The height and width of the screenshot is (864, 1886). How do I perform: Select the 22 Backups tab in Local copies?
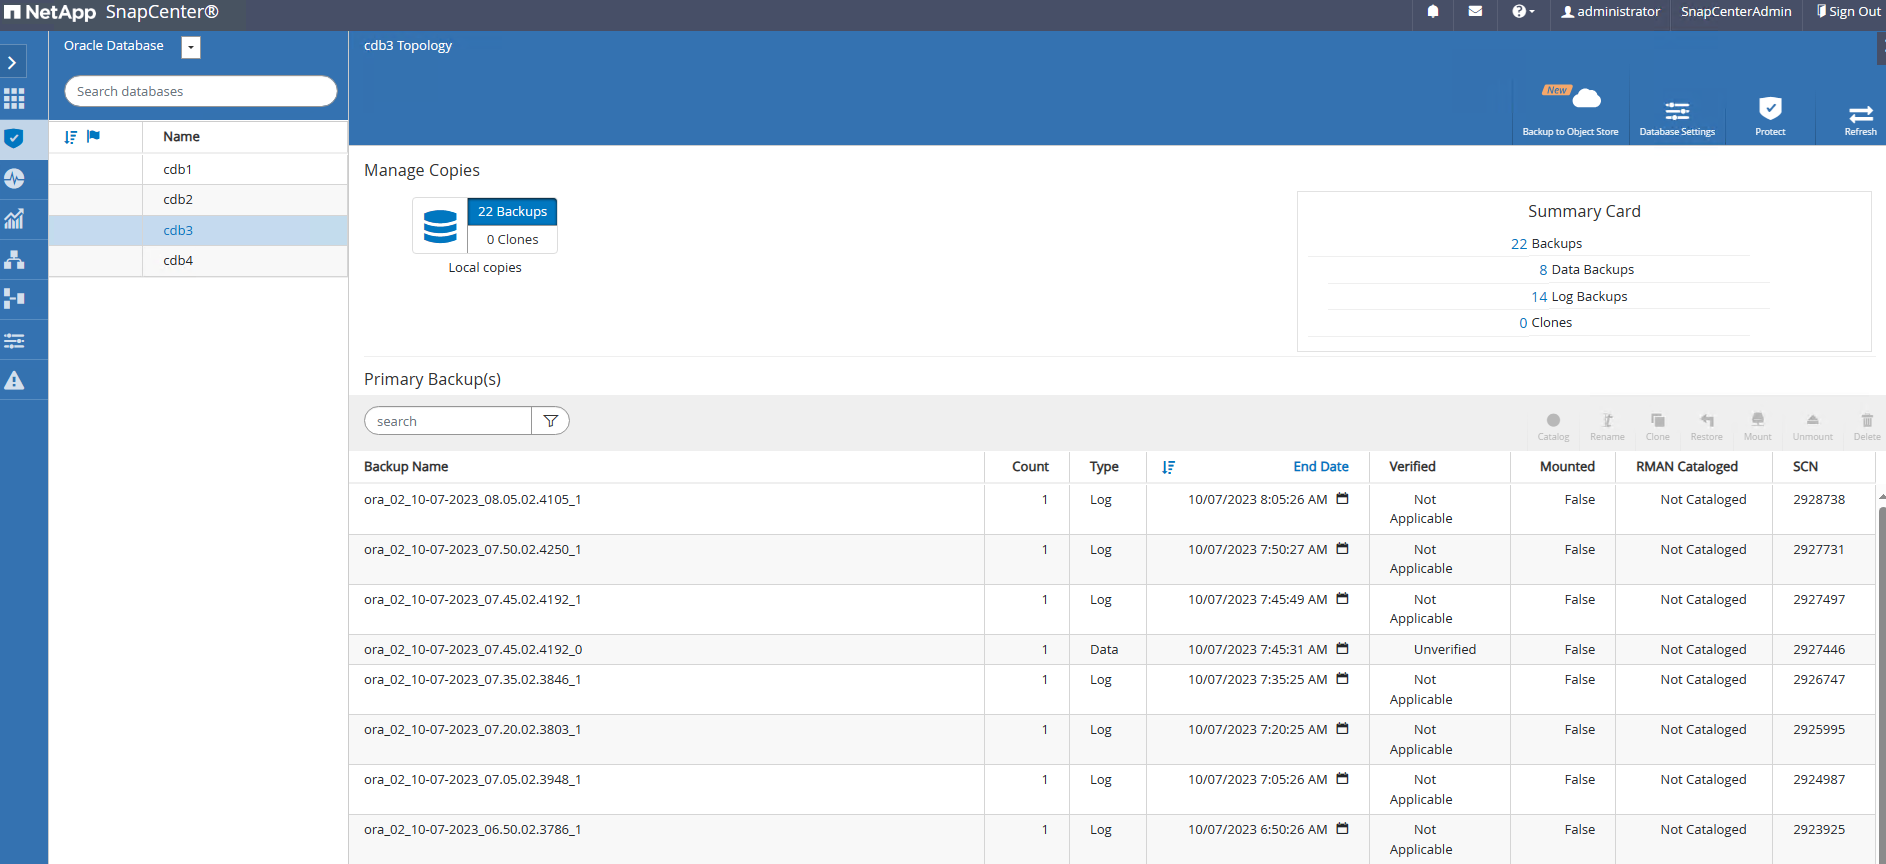click(x=512, y=212)
